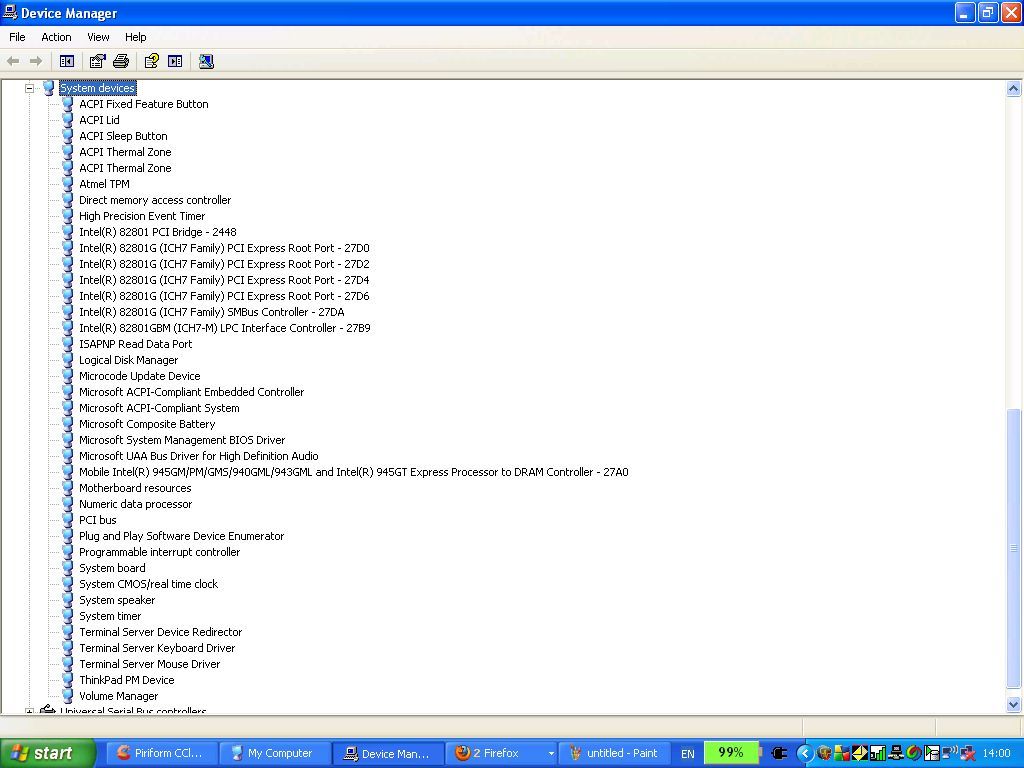Select ACPI Fixed Feature Button
Screen dimensions: 1024x768
click(x=144, y=104)
